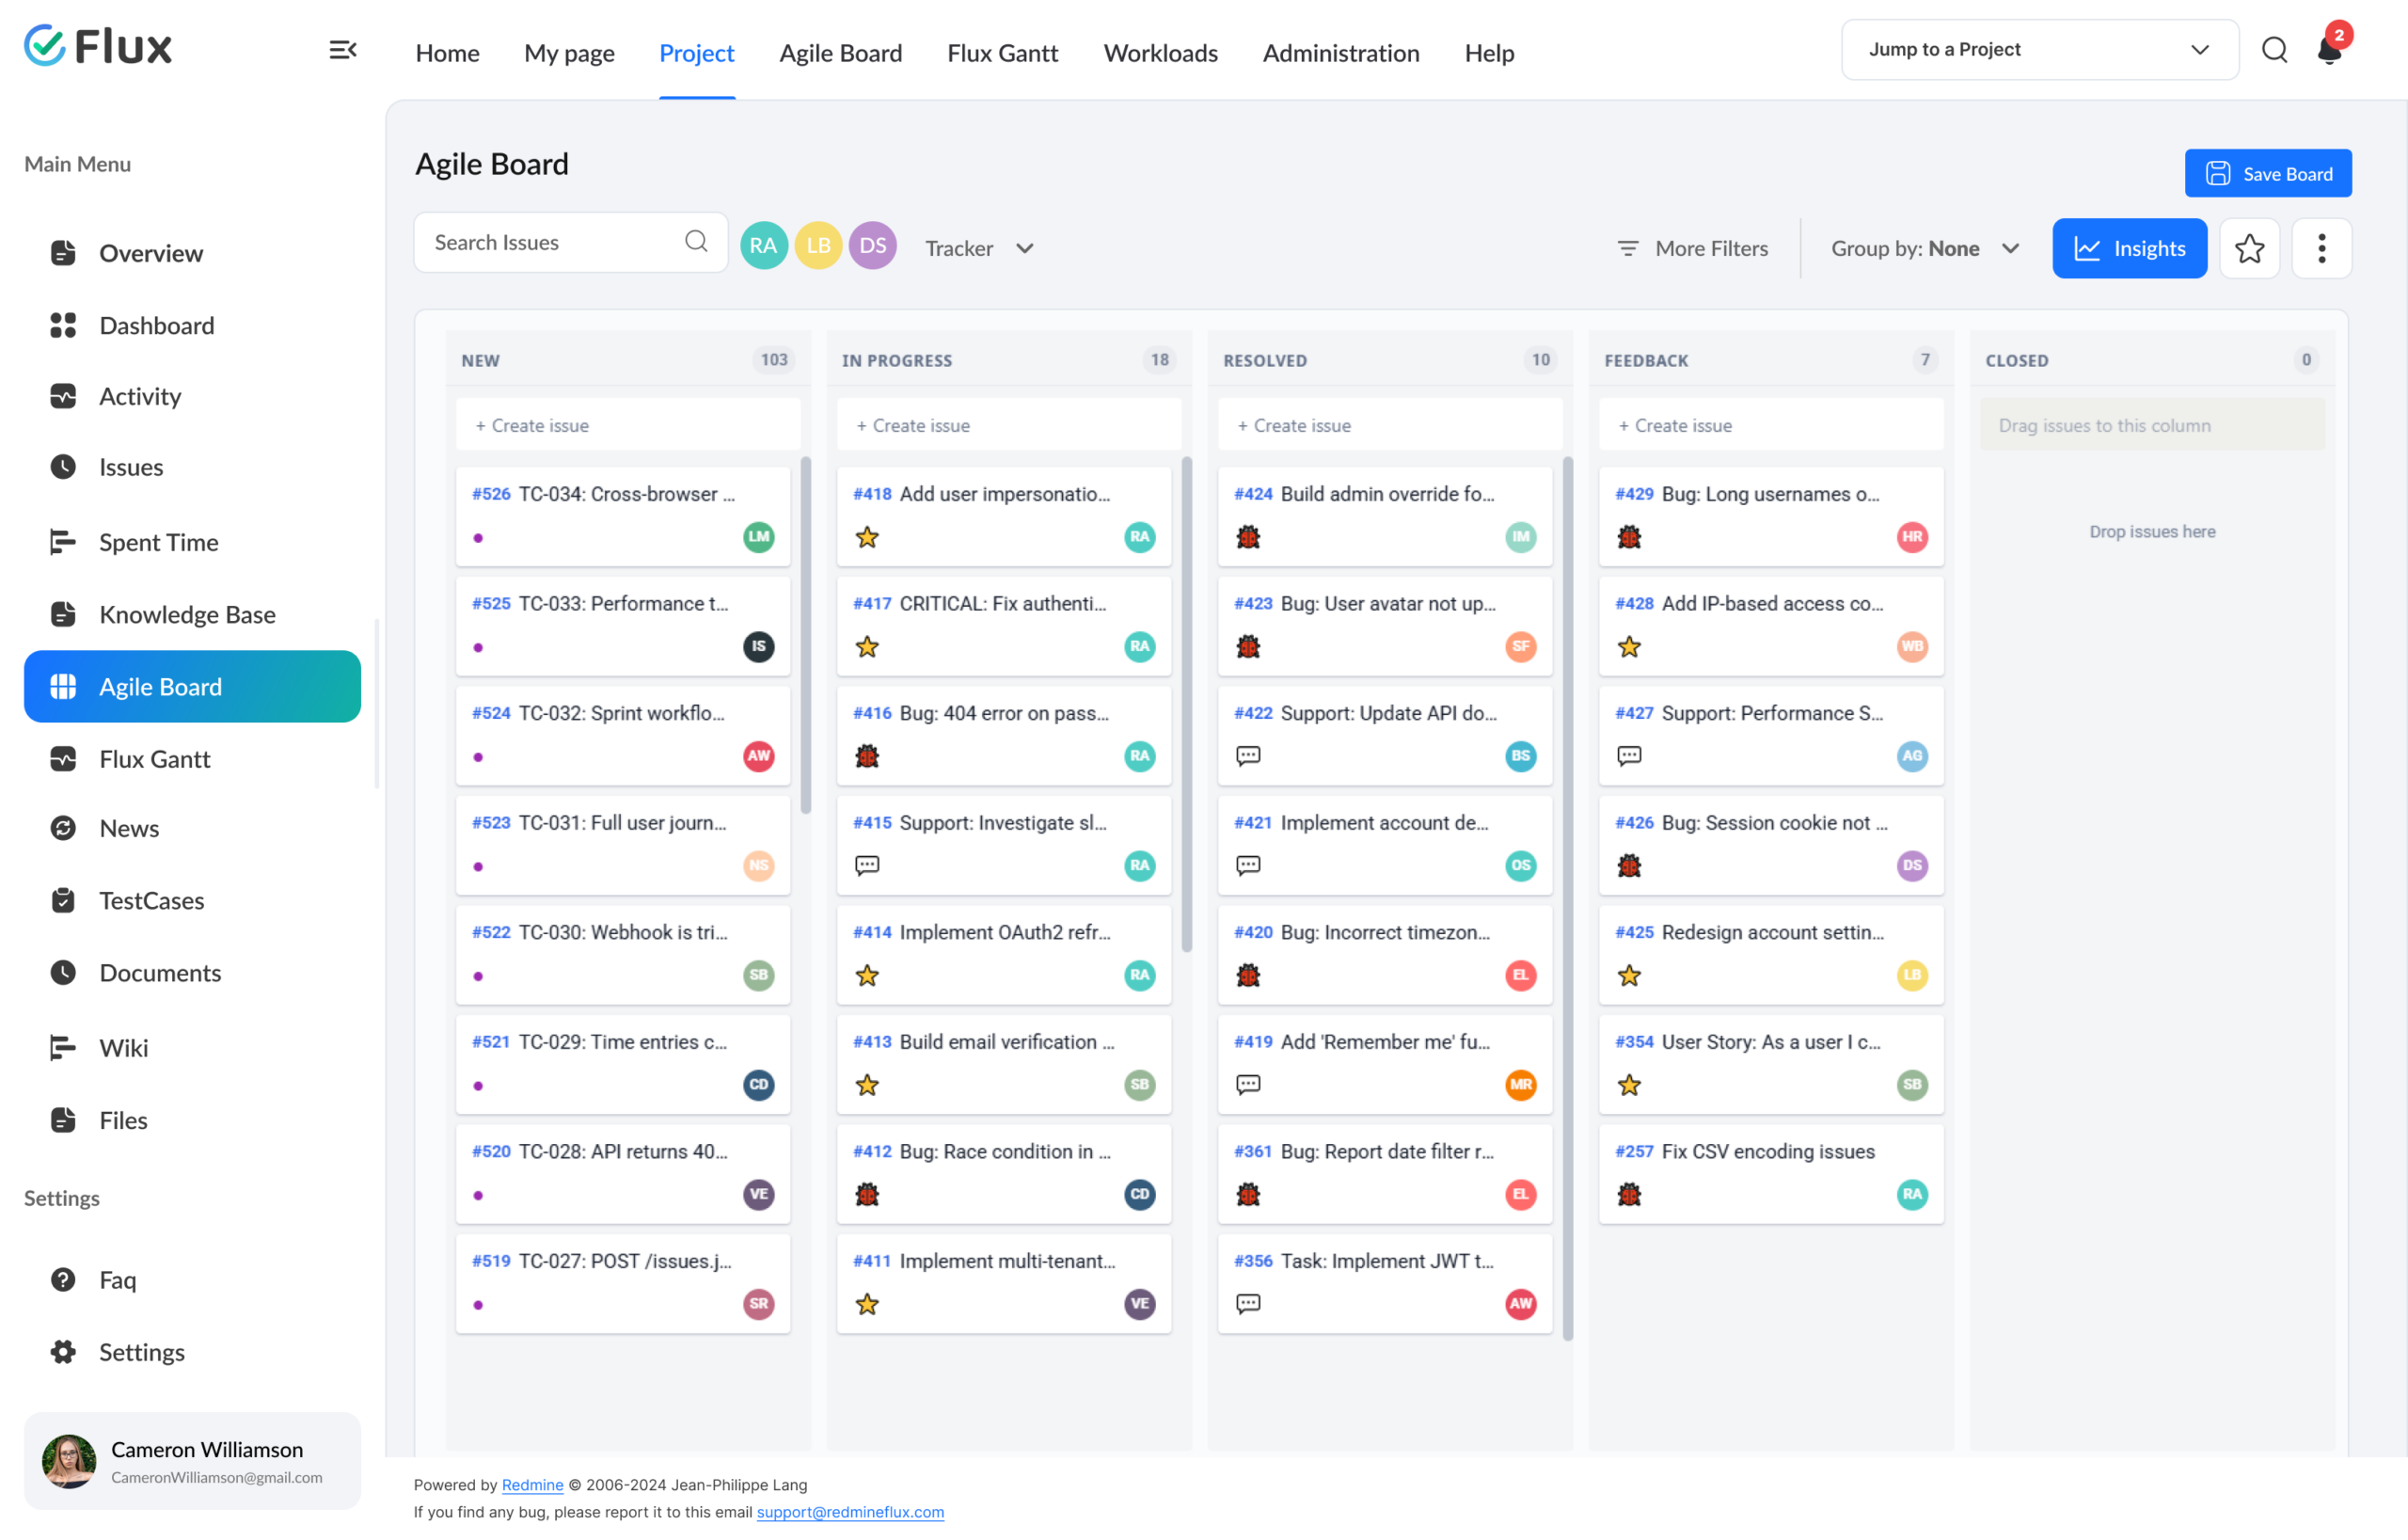This screenshot has height=1540, width=2408.
Task: Open the three-dot board options menu
Action: point(2321,248)
